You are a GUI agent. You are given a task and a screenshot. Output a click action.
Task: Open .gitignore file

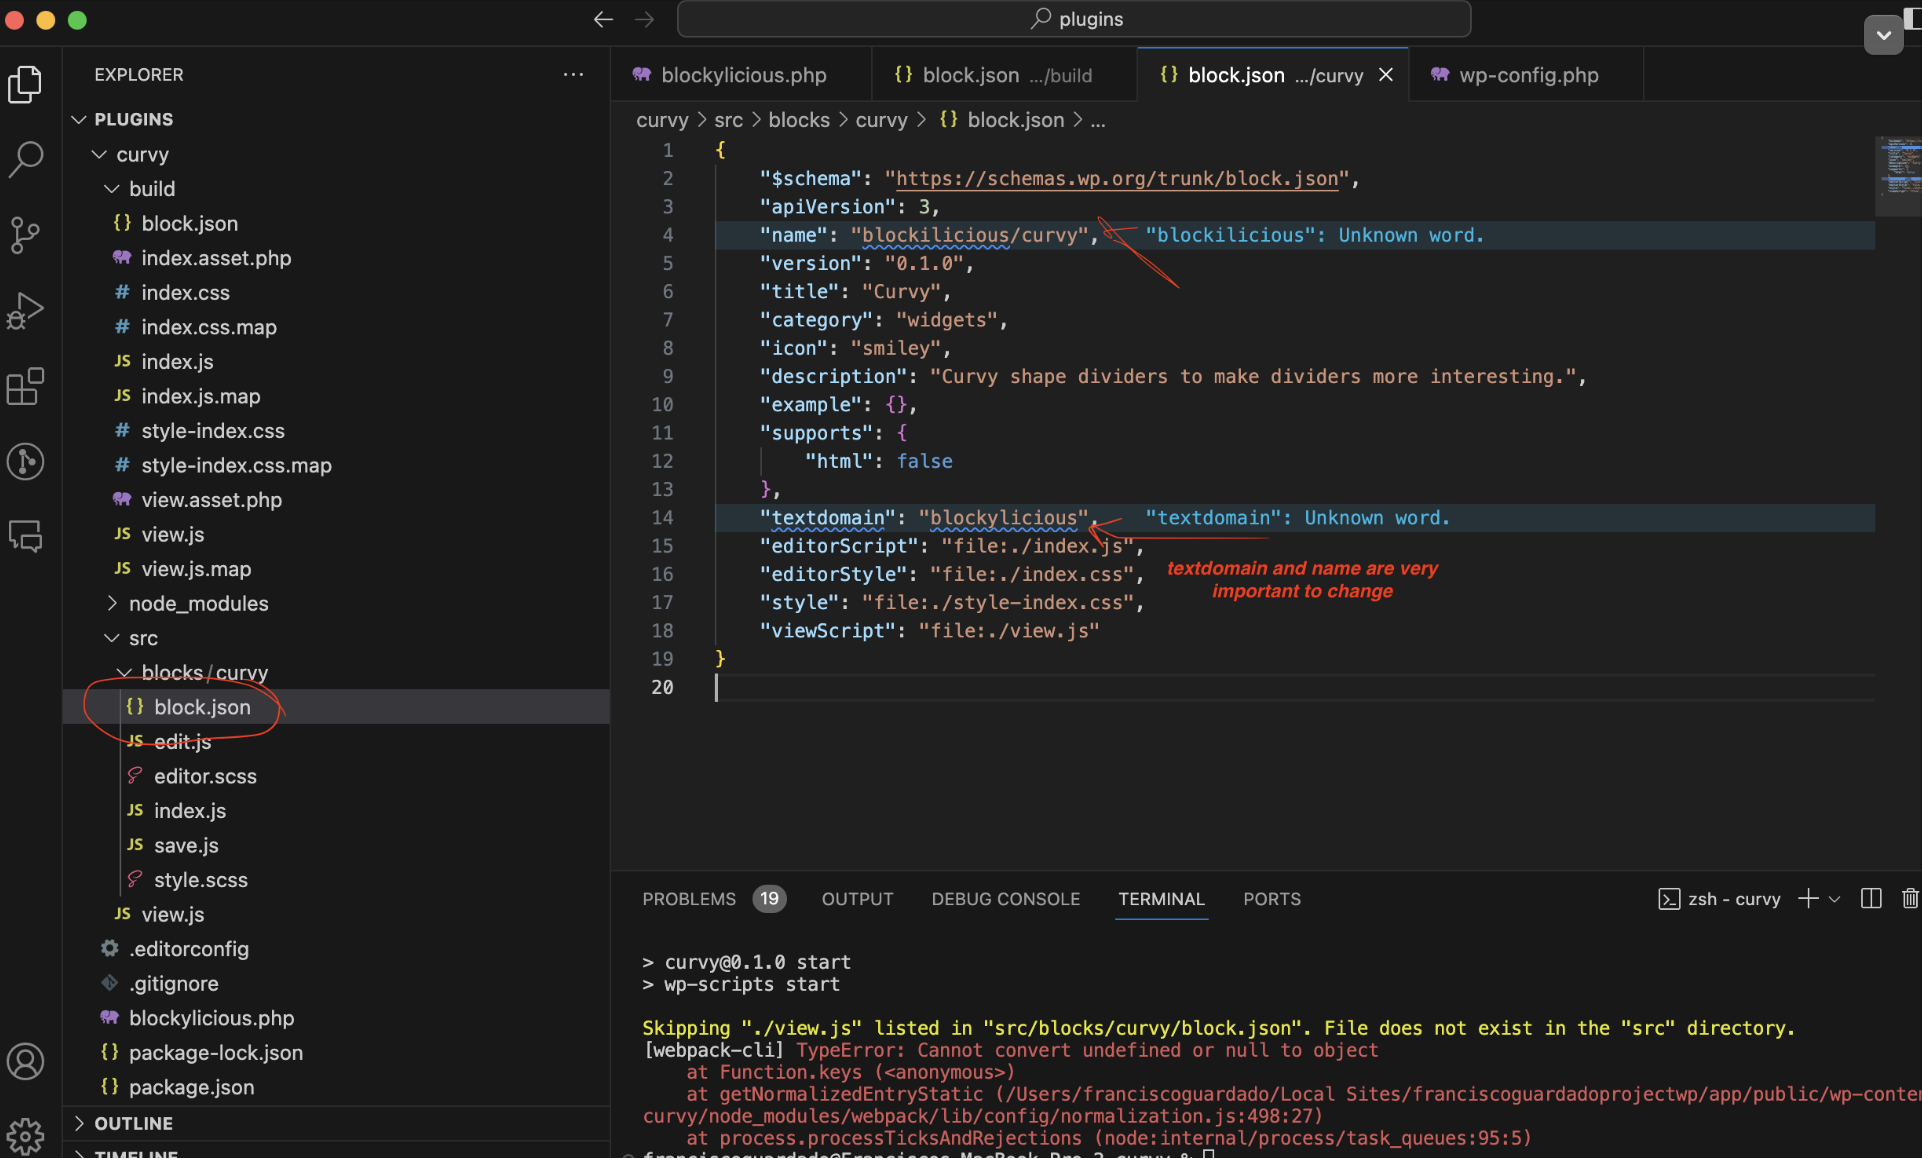click(x=336, y=983)
